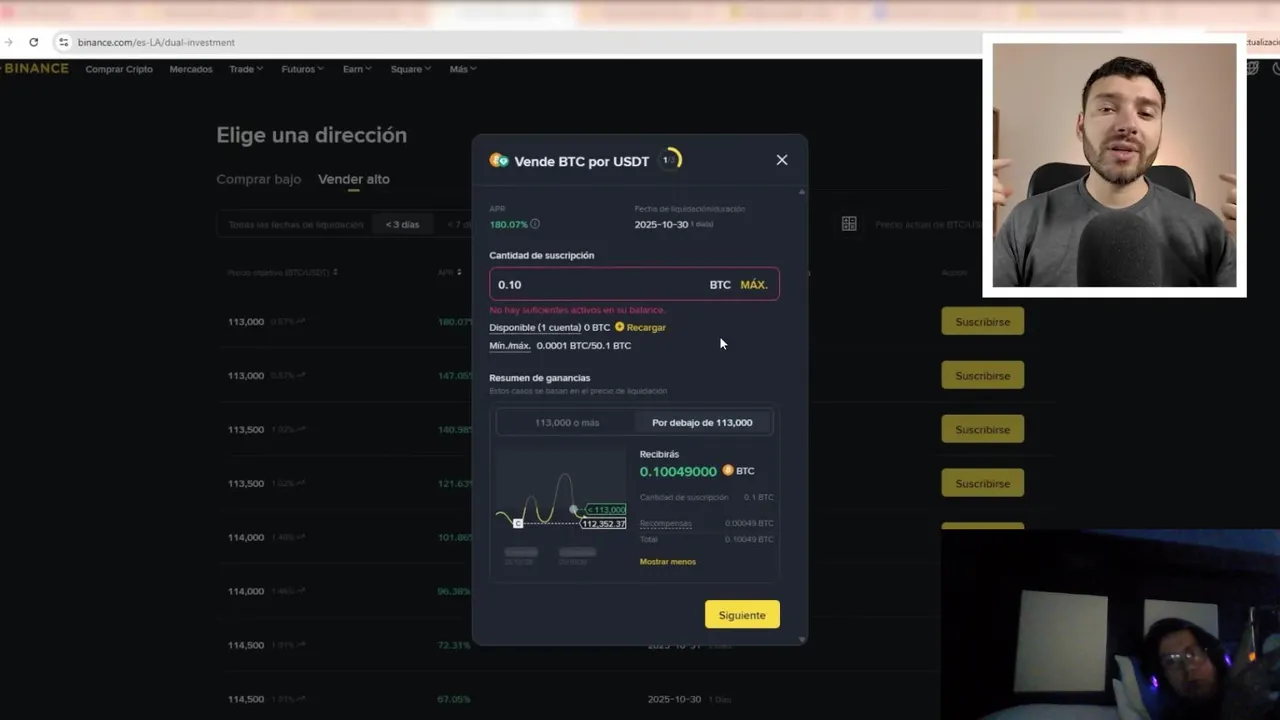The image size is (1280, 720).
Task: Filter by less than 3 días
Action: (403, 224)
